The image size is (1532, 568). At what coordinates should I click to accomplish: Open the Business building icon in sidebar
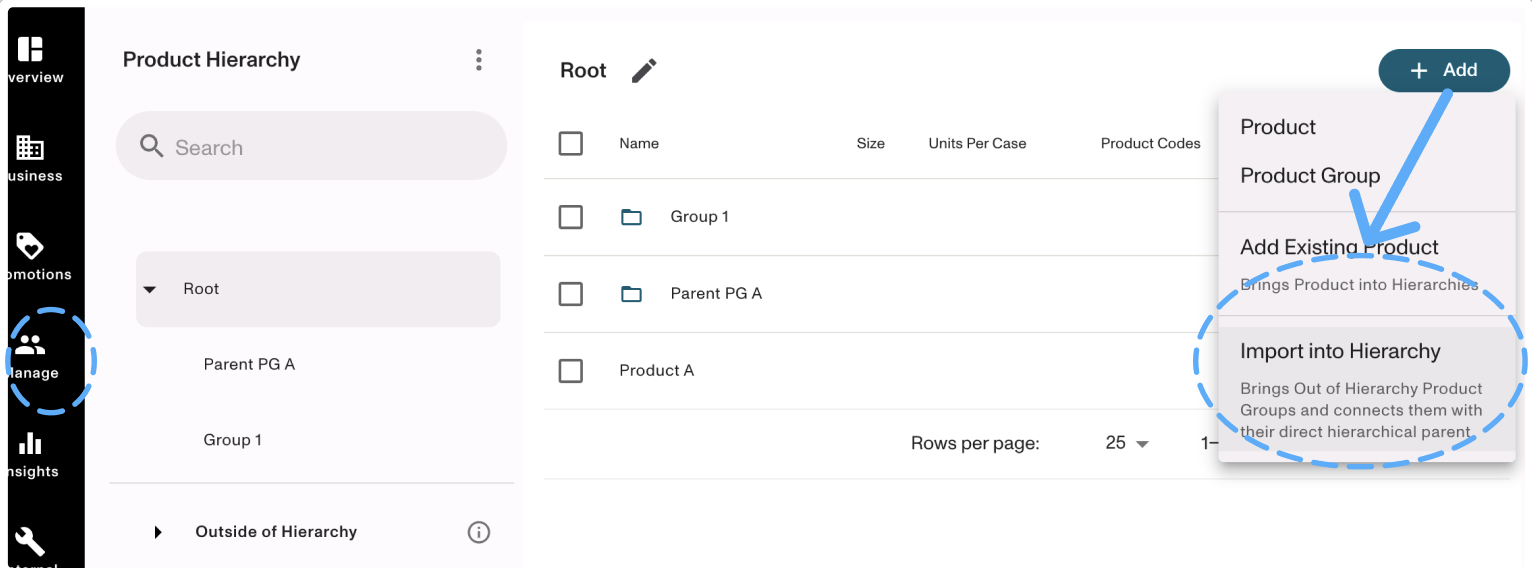30,148
